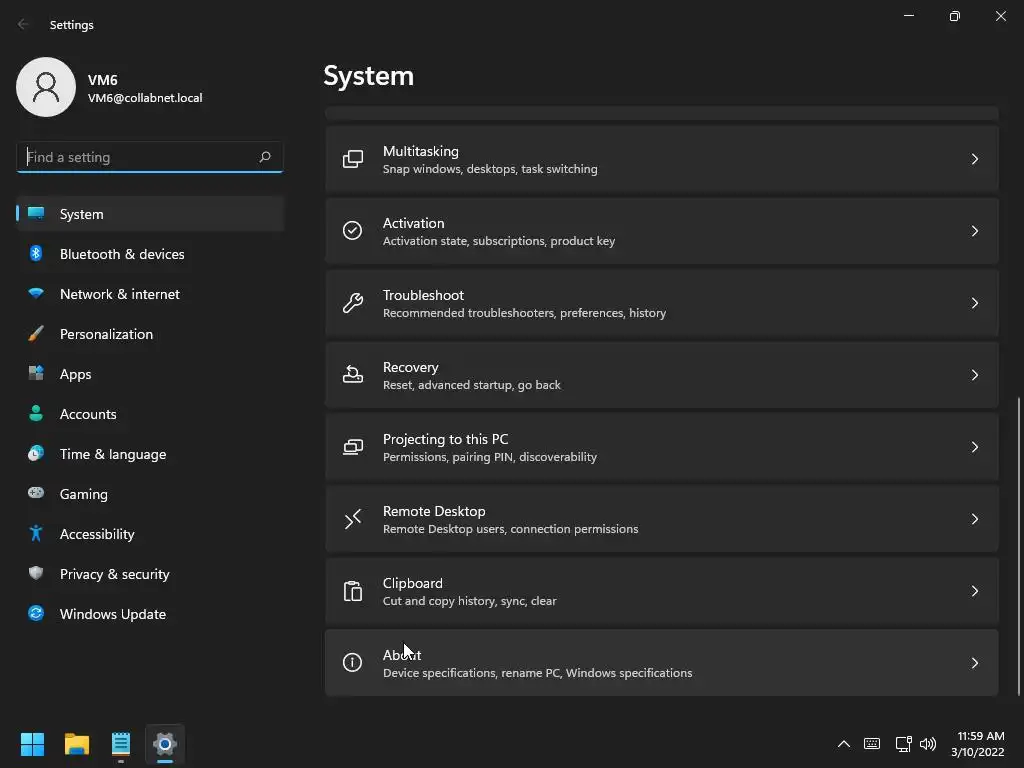This screenshot has height=768, width=1024.
Task: Click the Personalization paintbrush icon
Action: pos(36,334)
